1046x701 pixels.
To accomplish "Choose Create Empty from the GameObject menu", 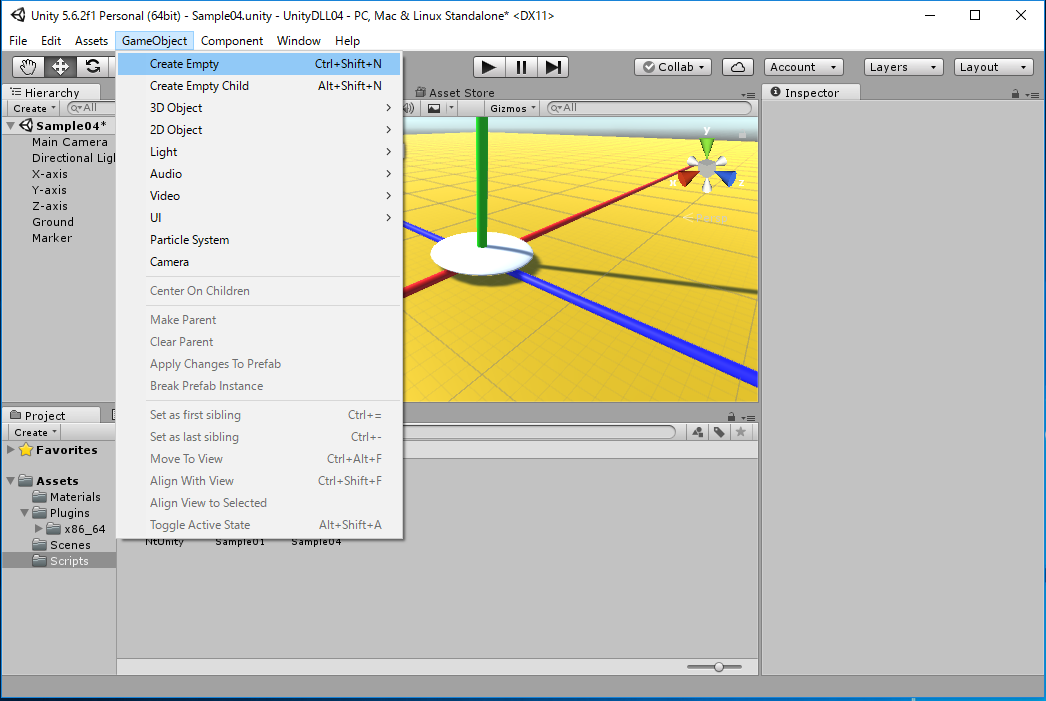I will tap(184, 64).
